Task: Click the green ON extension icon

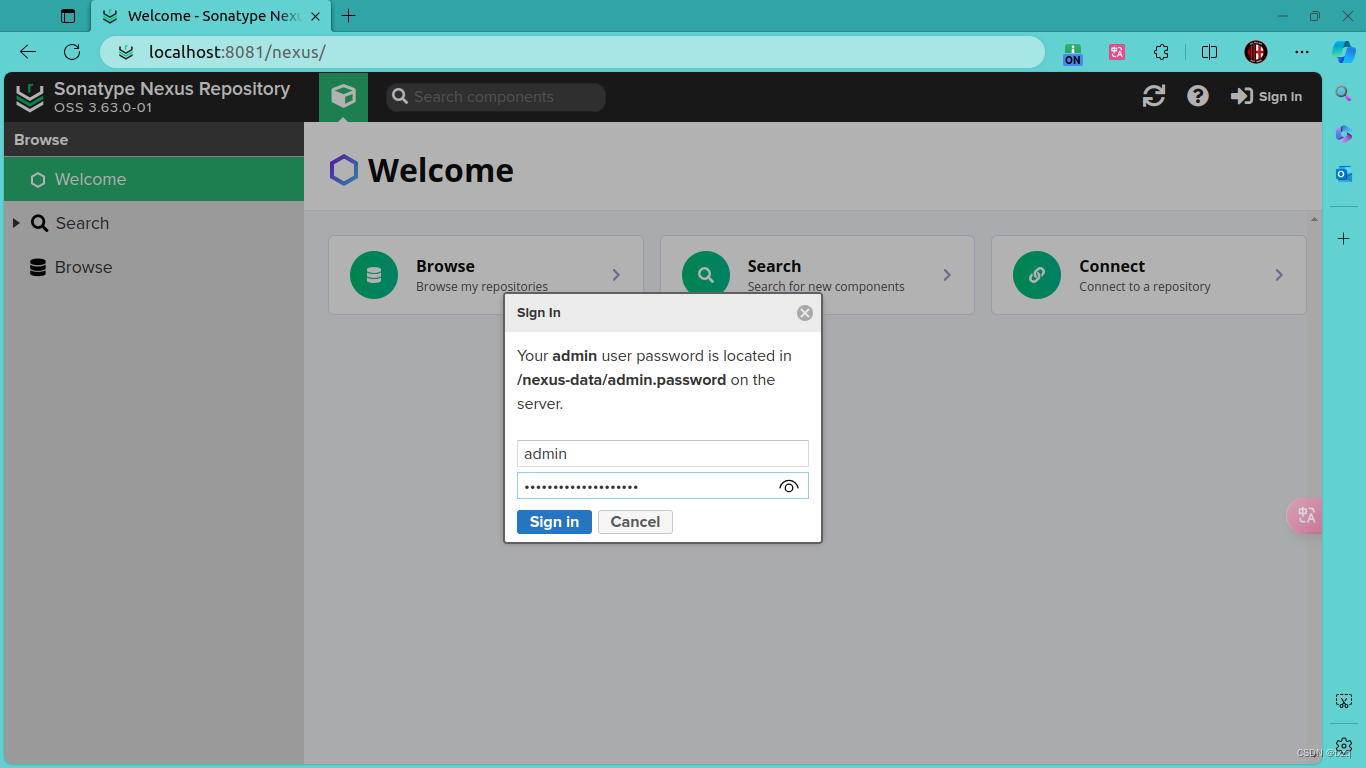Action: (x=1073, y=53)
